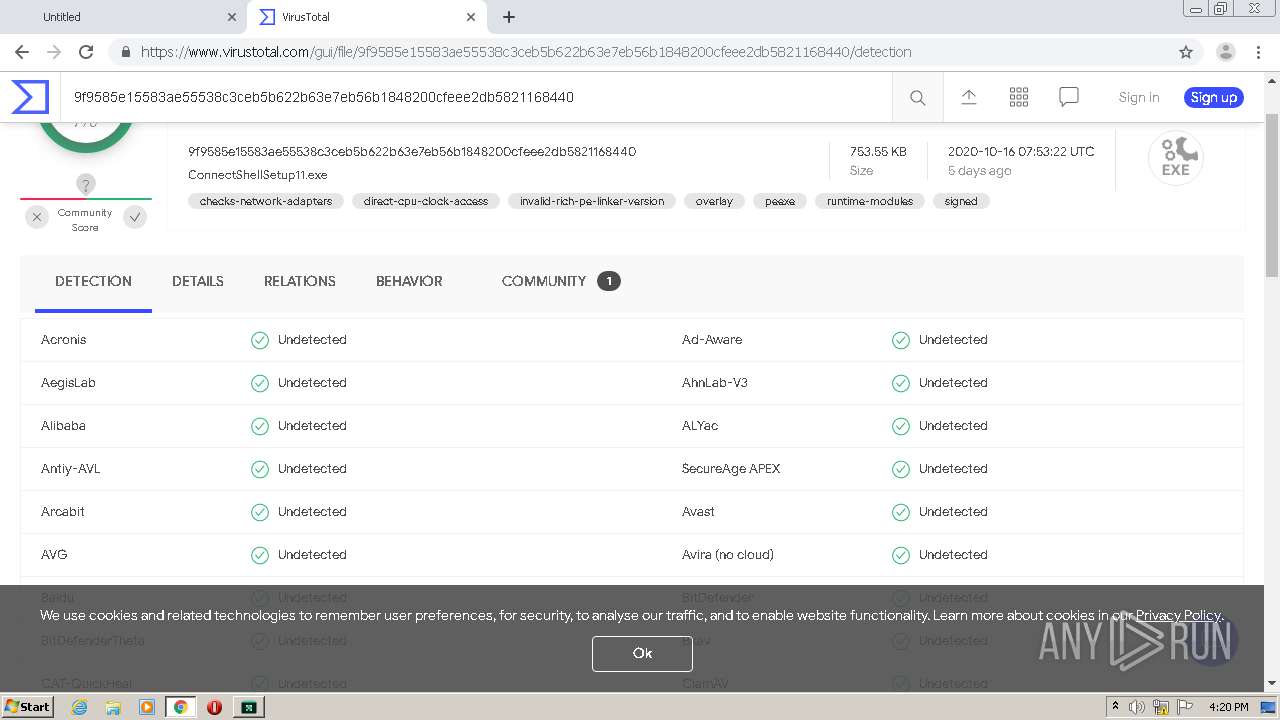The height and width of the screenshot is (720, 1280).
Task: Click the VirusTotal logo icon
Action: click(30, 97)
